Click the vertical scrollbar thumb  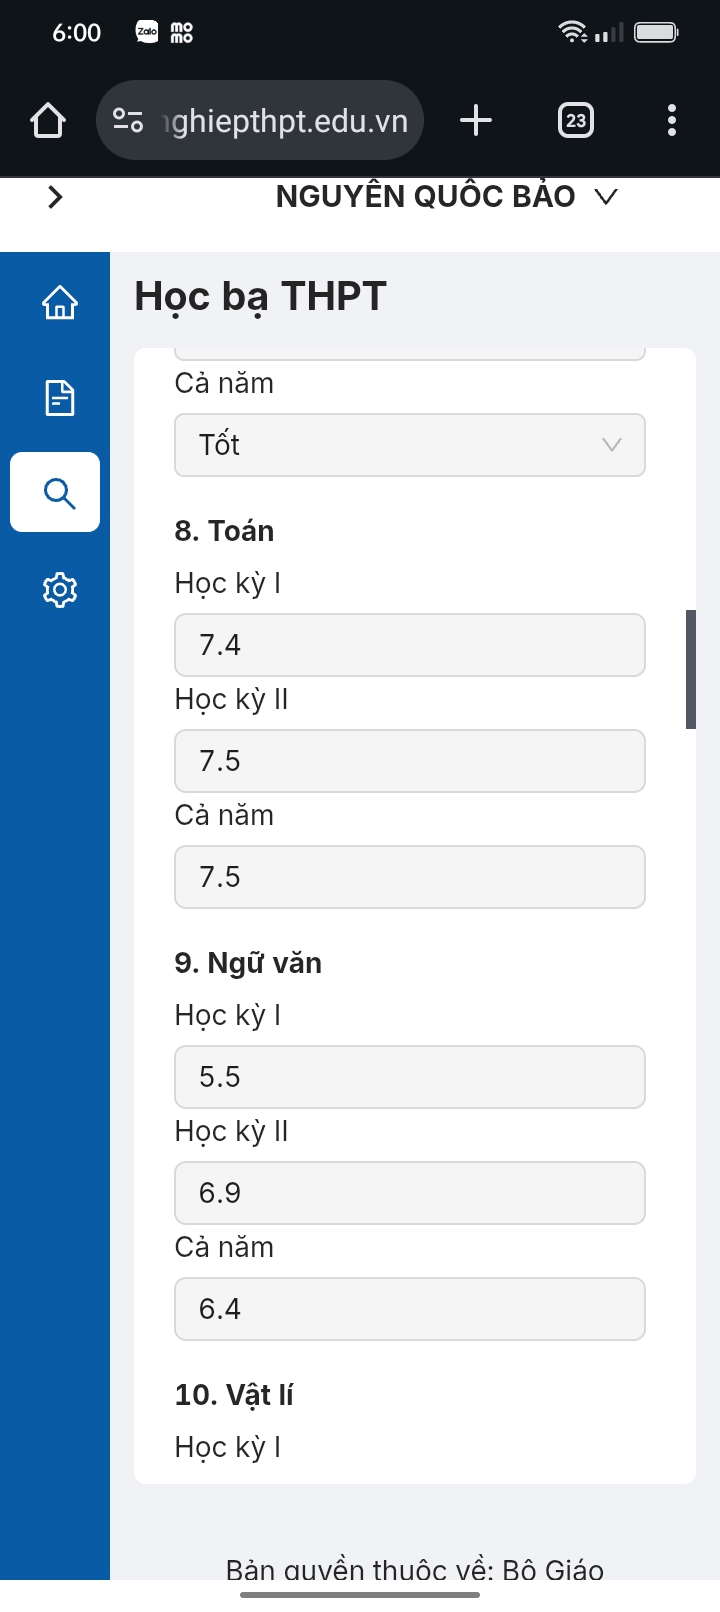point(690,669)
